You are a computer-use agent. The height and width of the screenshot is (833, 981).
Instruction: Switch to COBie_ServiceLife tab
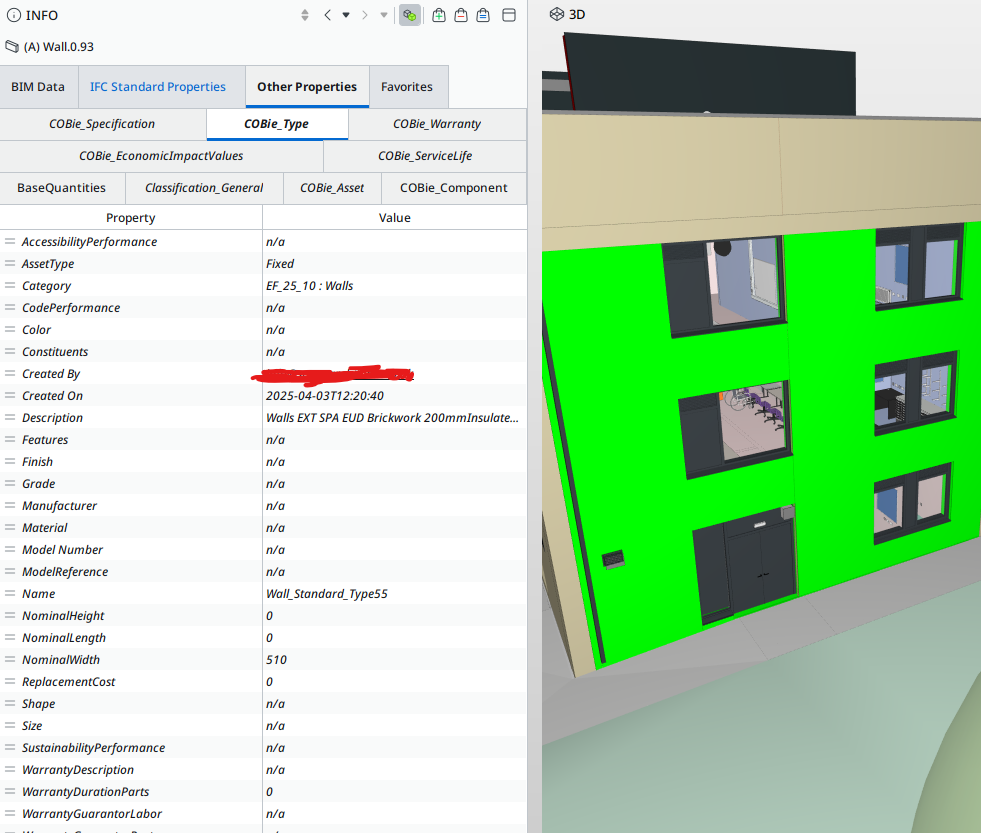click(x=425, y=156)
